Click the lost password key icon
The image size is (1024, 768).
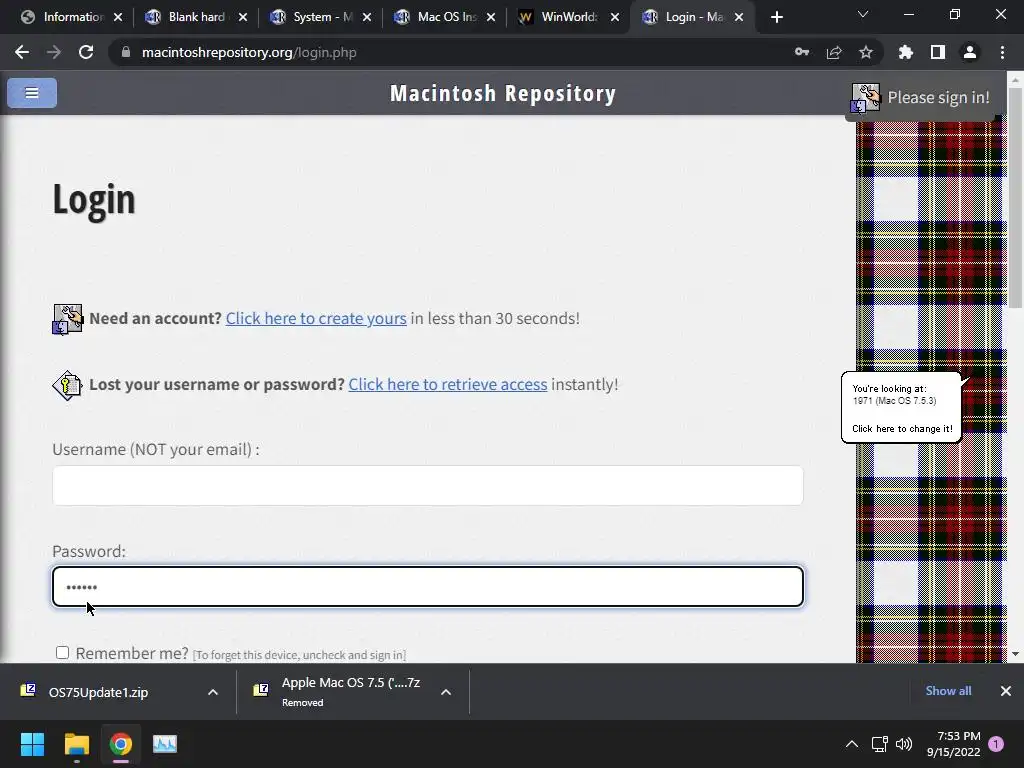[67, 385]
